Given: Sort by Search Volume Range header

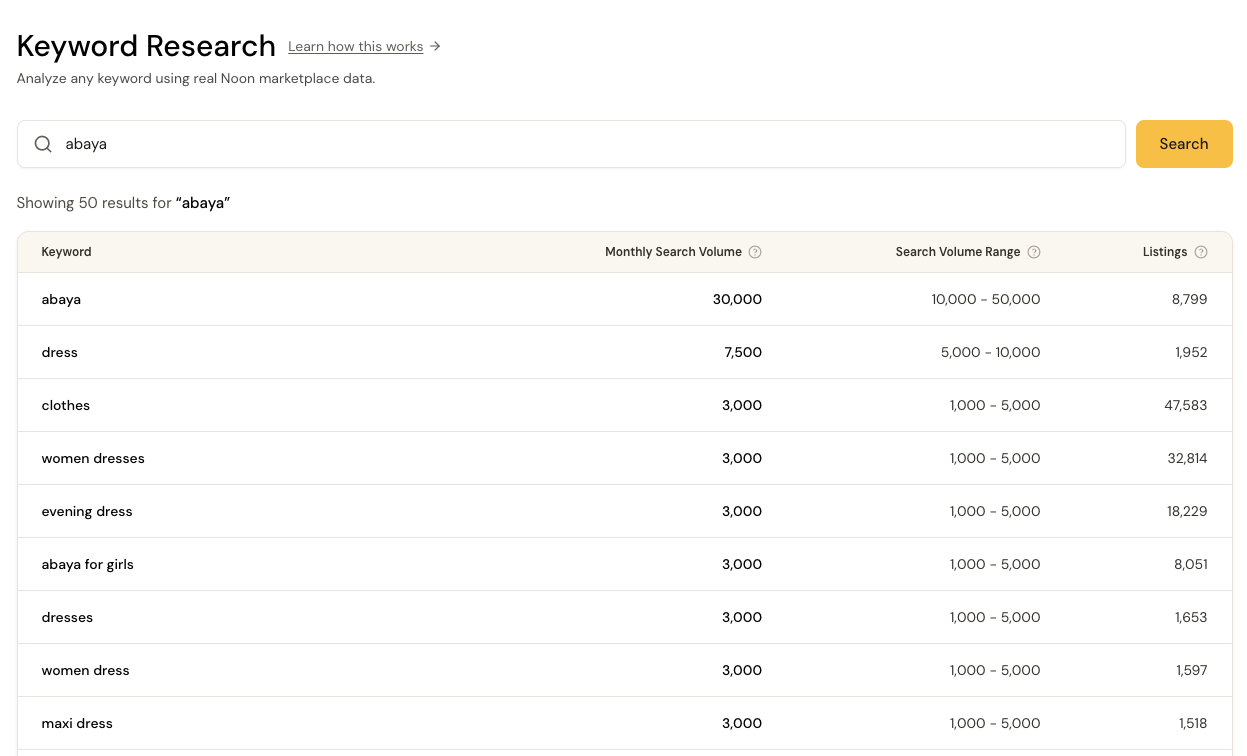Looking at the screenshot, I should (x=958, y=252).
